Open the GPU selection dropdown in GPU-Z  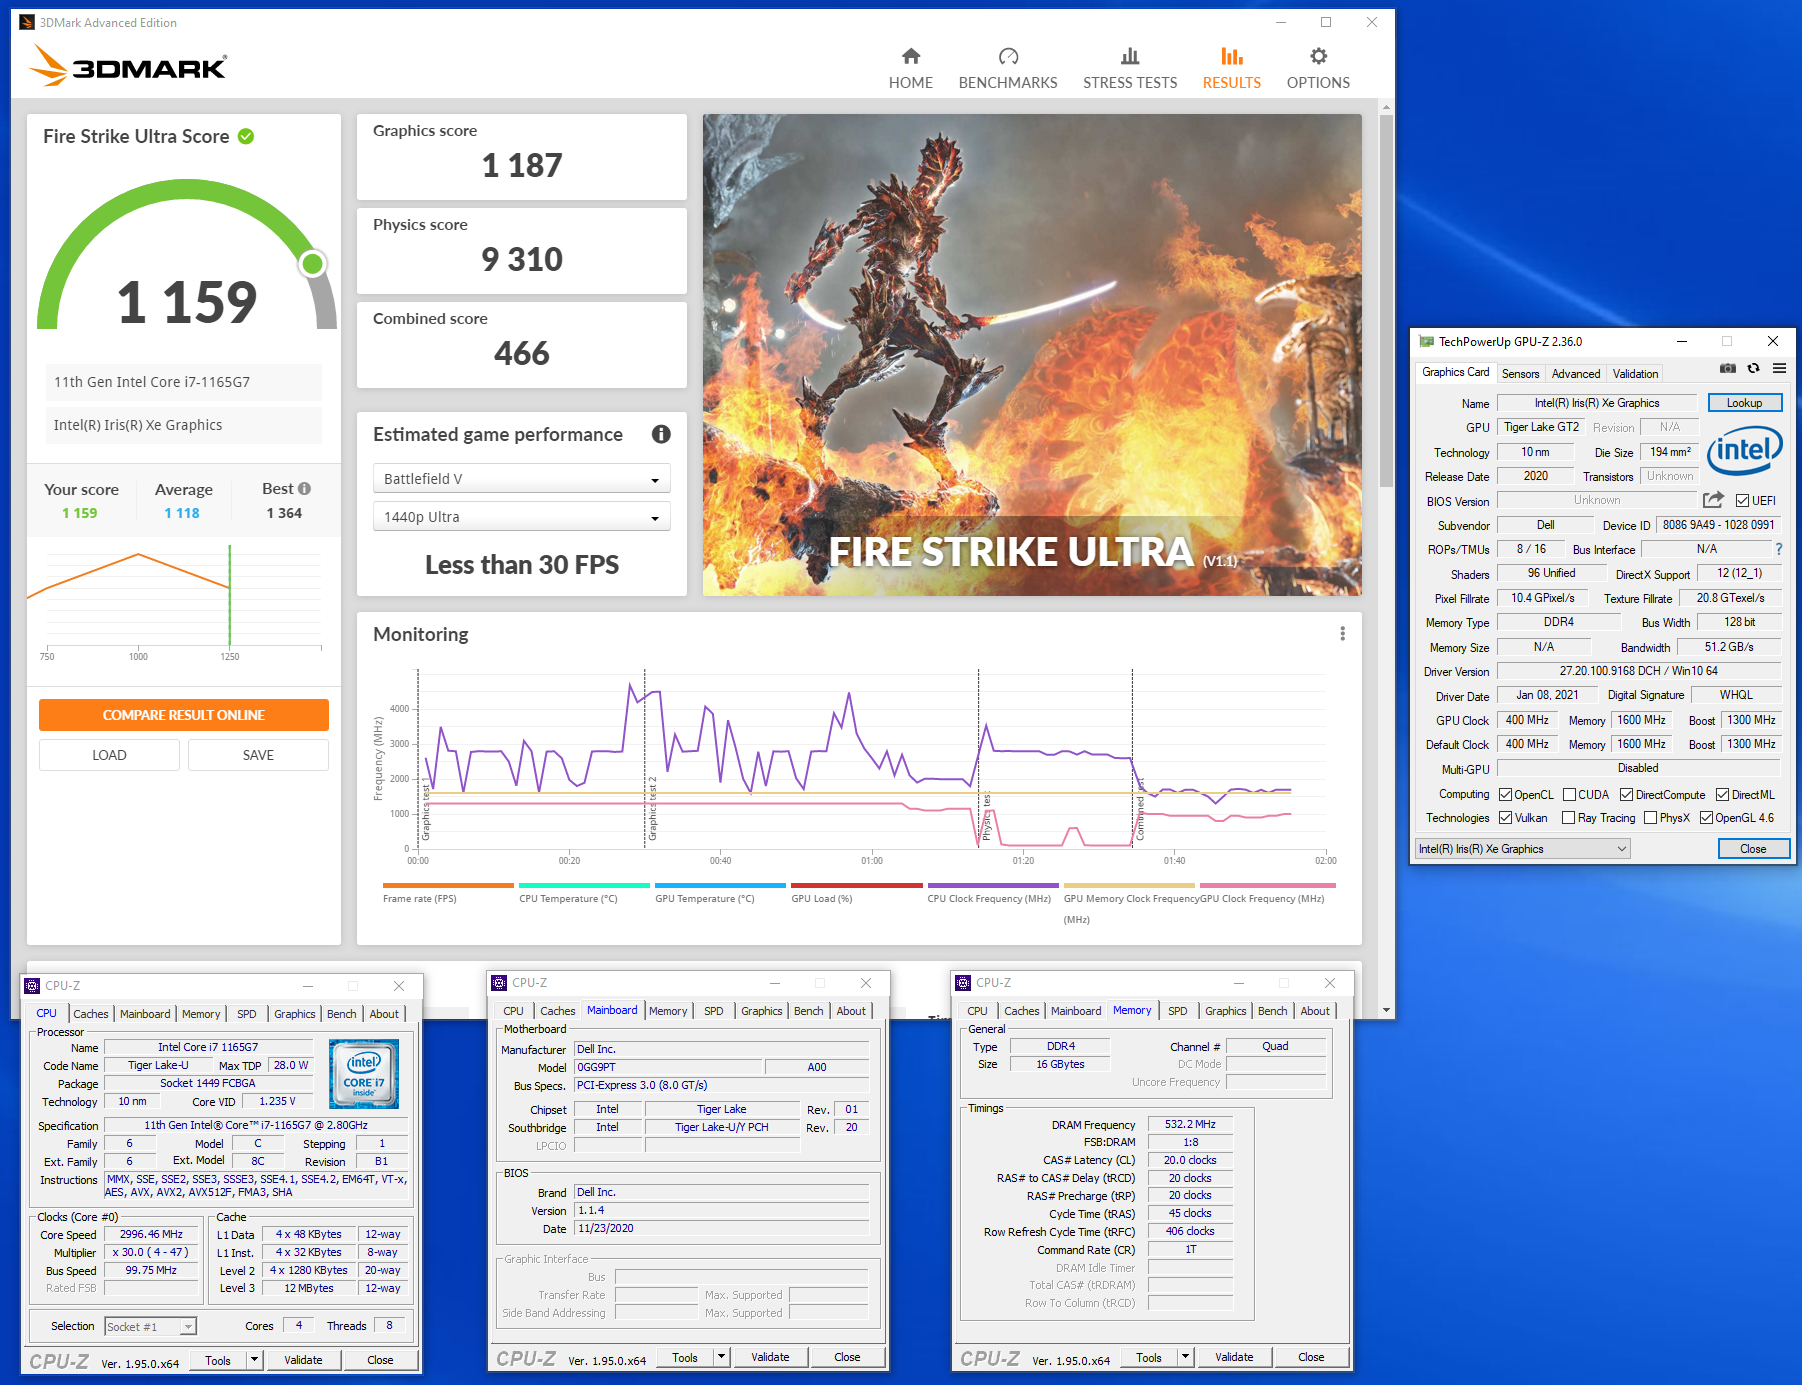click(1523, 849)
